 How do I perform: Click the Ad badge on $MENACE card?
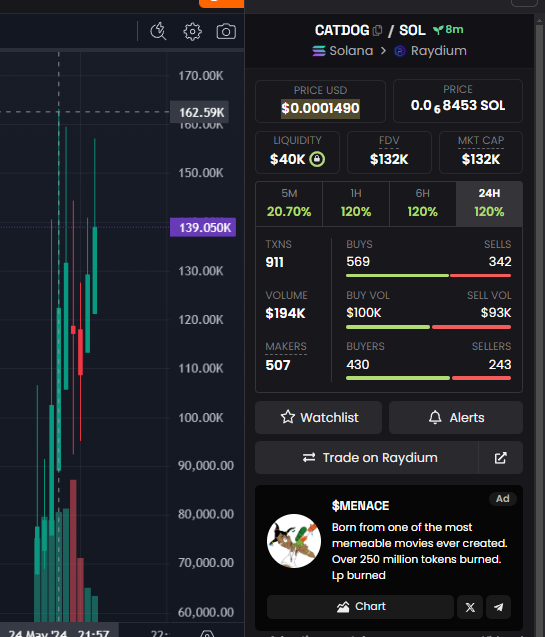click(502, 499)
